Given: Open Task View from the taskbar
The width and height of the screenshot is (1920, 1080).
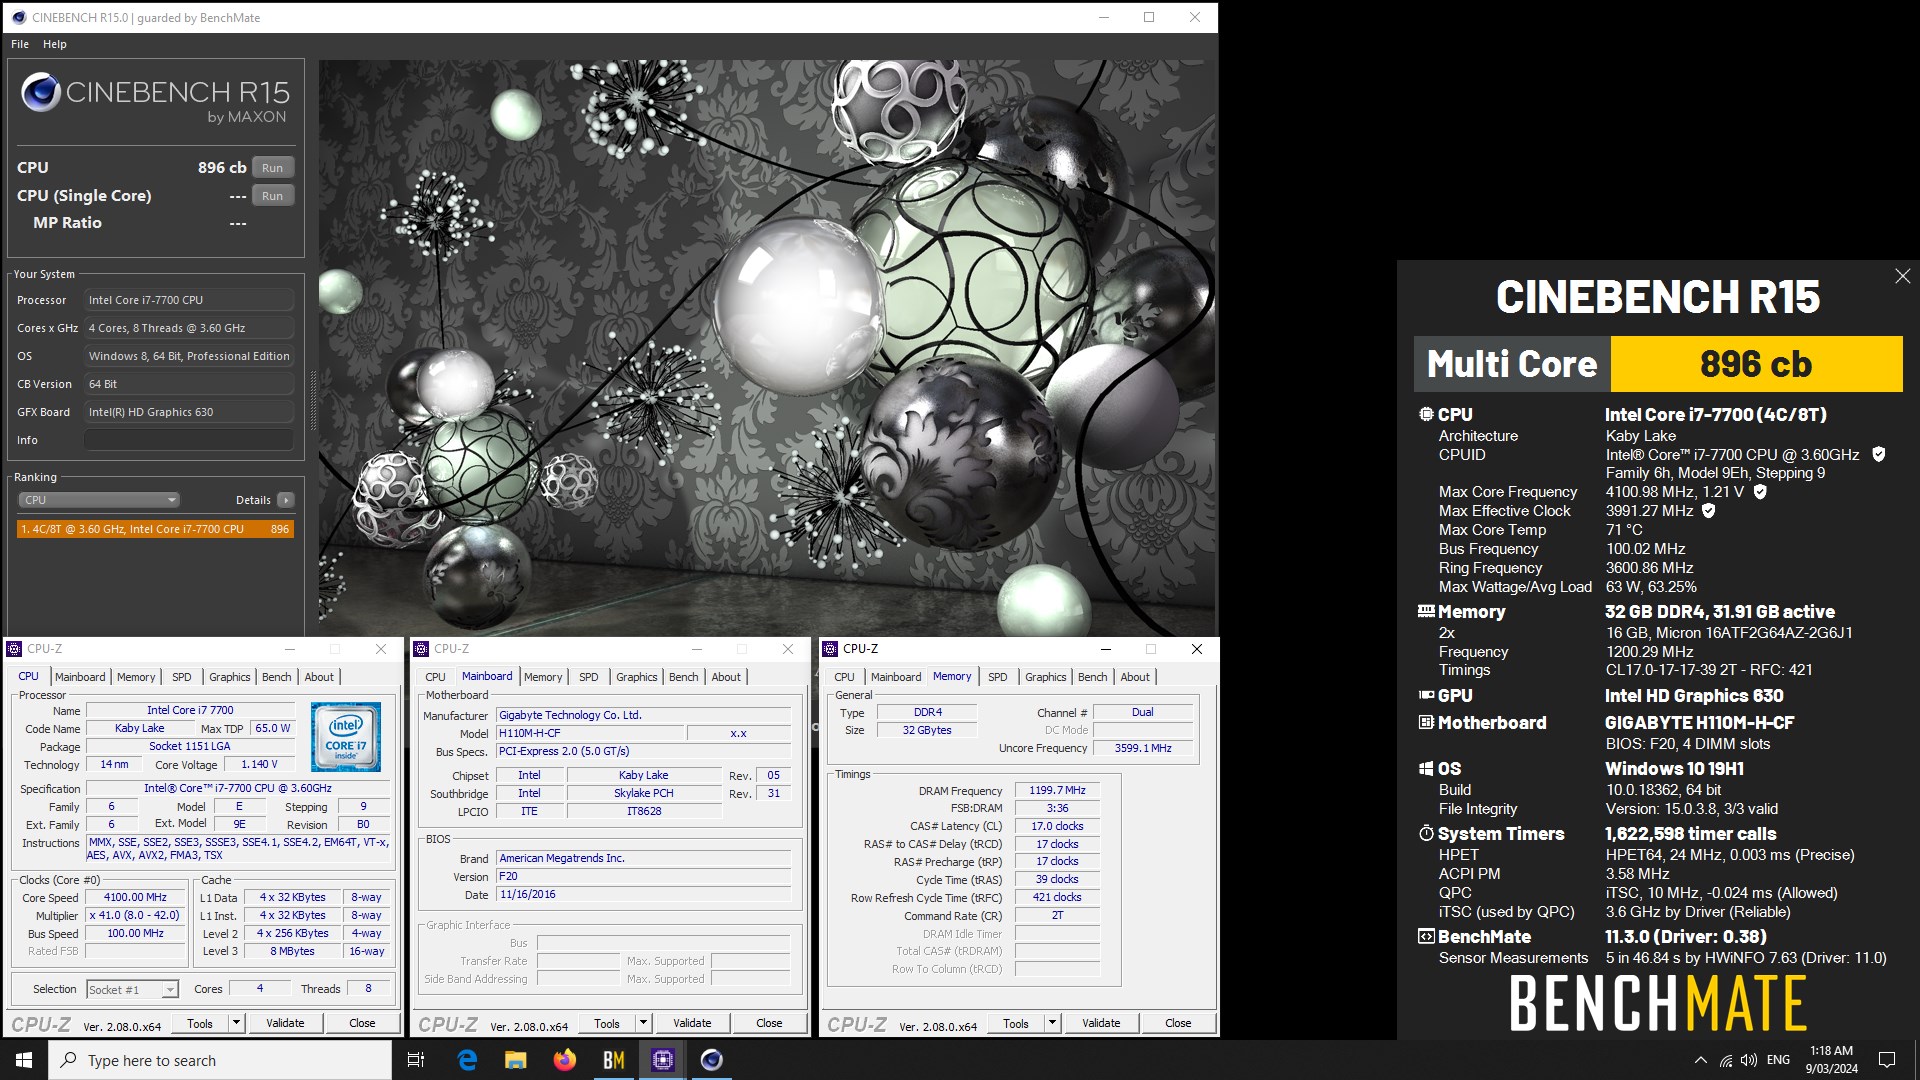Looking at the screenshot, I should (416, 1060).
